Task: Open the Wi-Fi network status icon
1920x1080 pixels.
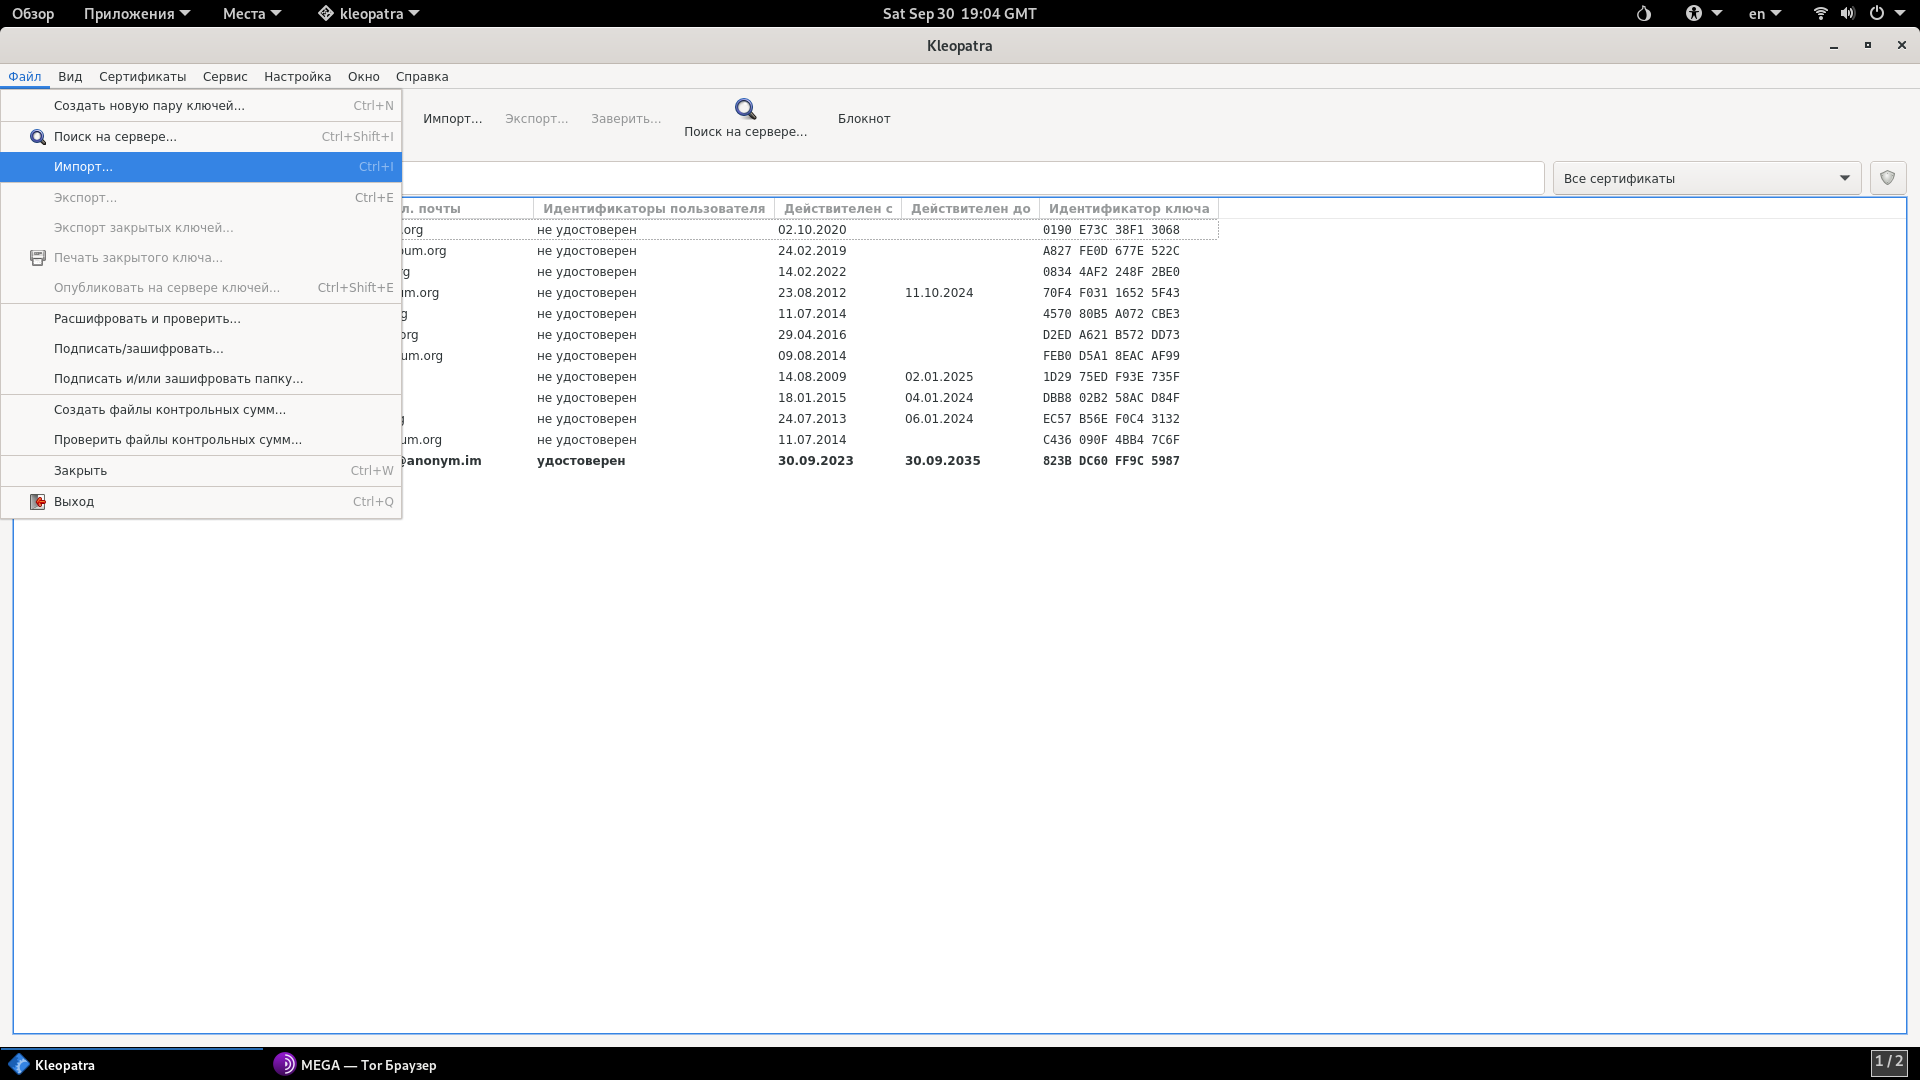Action: (x=1820, y=14)
